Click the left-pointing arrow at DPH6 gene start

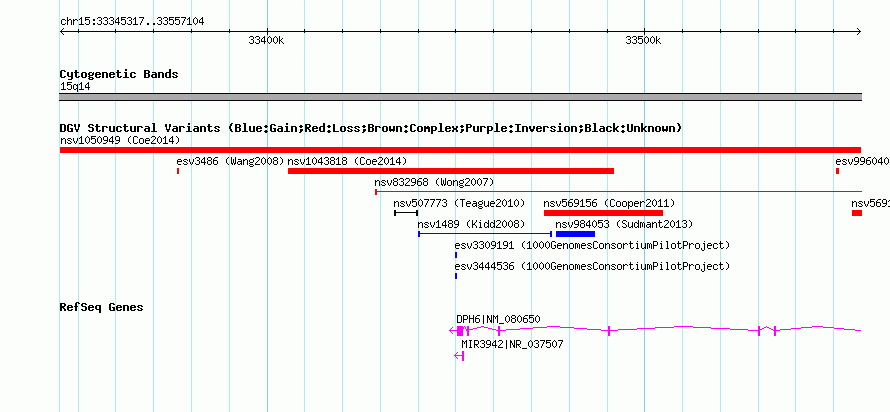coord(452,331)
